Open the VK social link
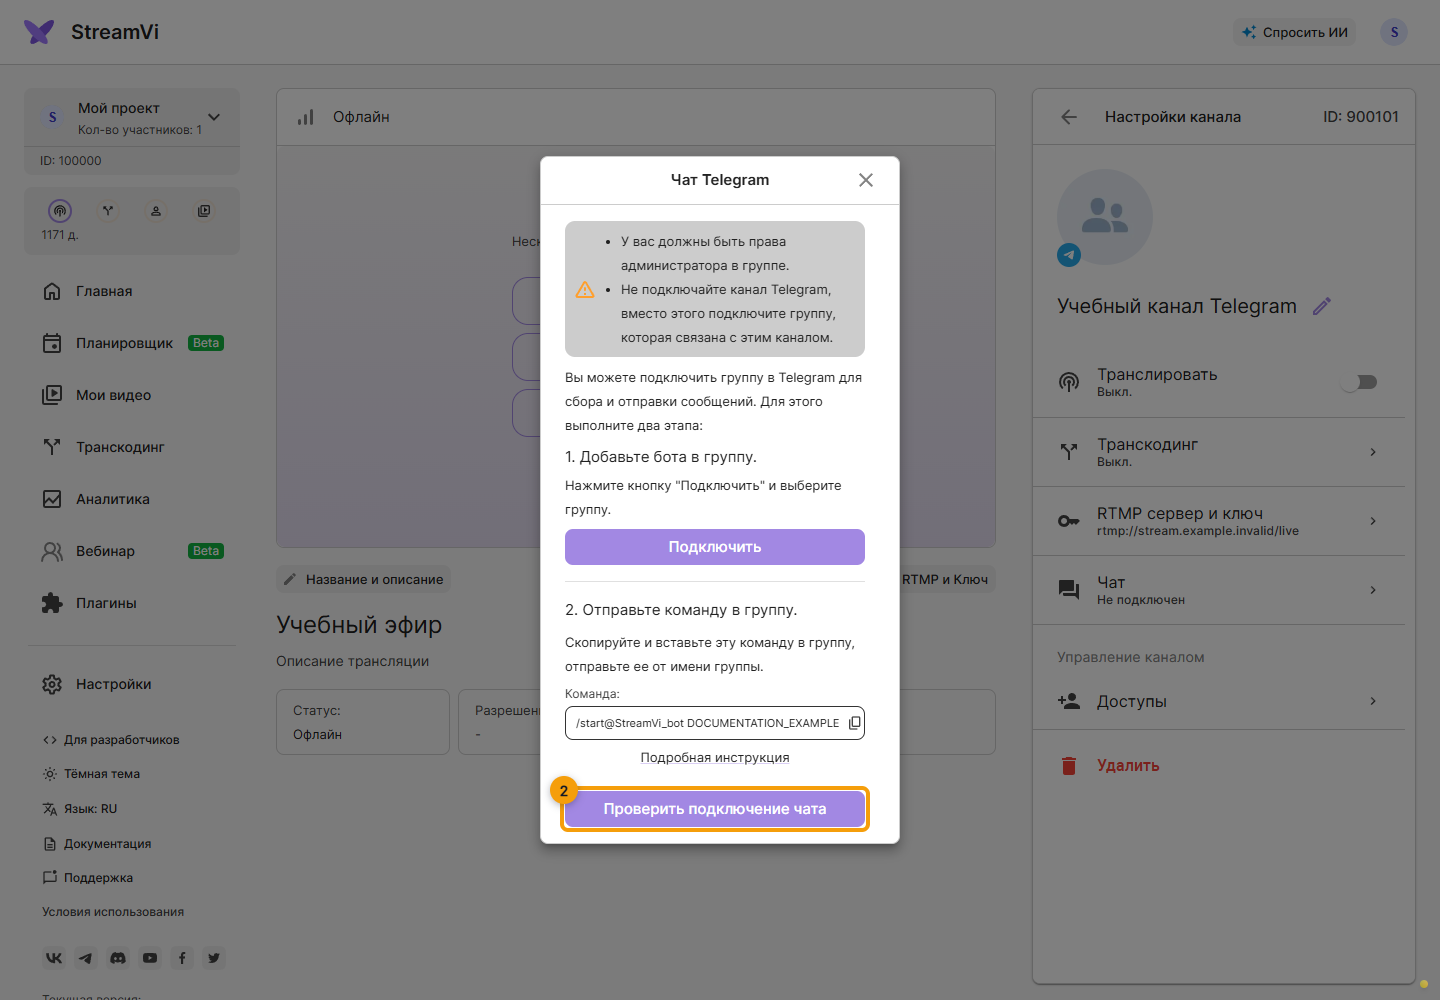 (54, 958)
